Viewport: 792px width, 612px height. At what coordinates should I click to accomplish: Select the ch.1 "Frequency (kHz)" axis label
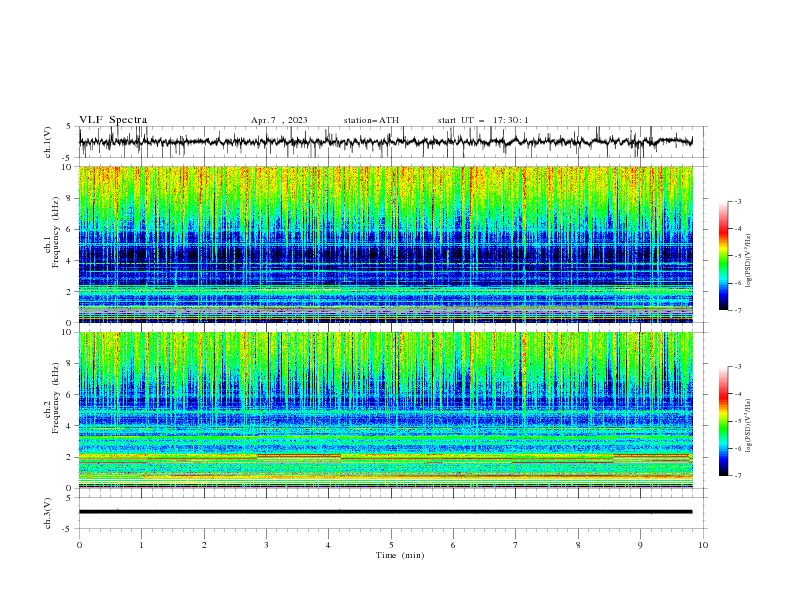tap(56, 233)
